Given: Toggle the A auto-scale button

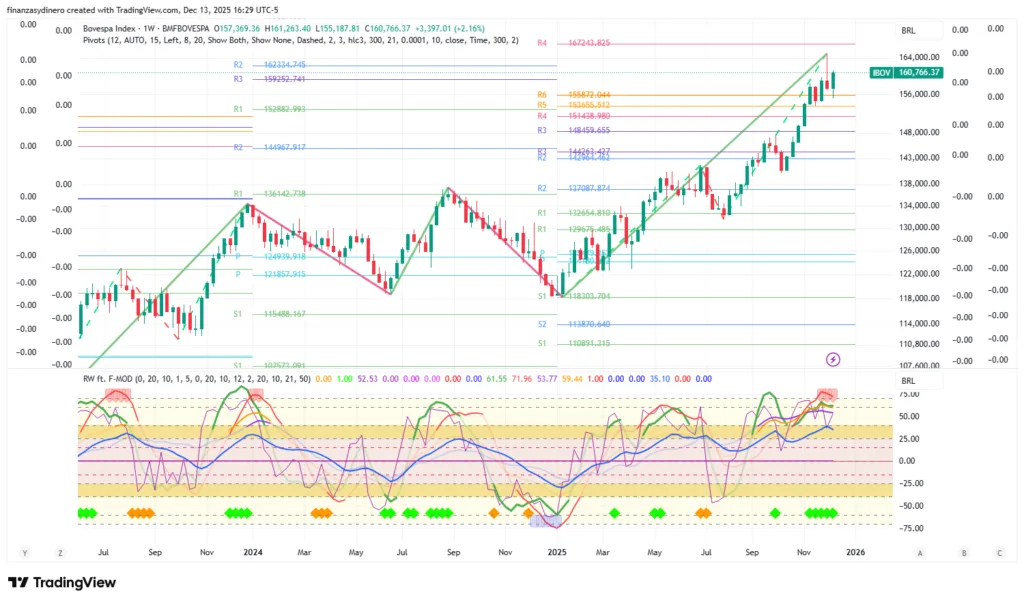Looking at the screenshot, I should pyautogui.click(x=919, y=552).
